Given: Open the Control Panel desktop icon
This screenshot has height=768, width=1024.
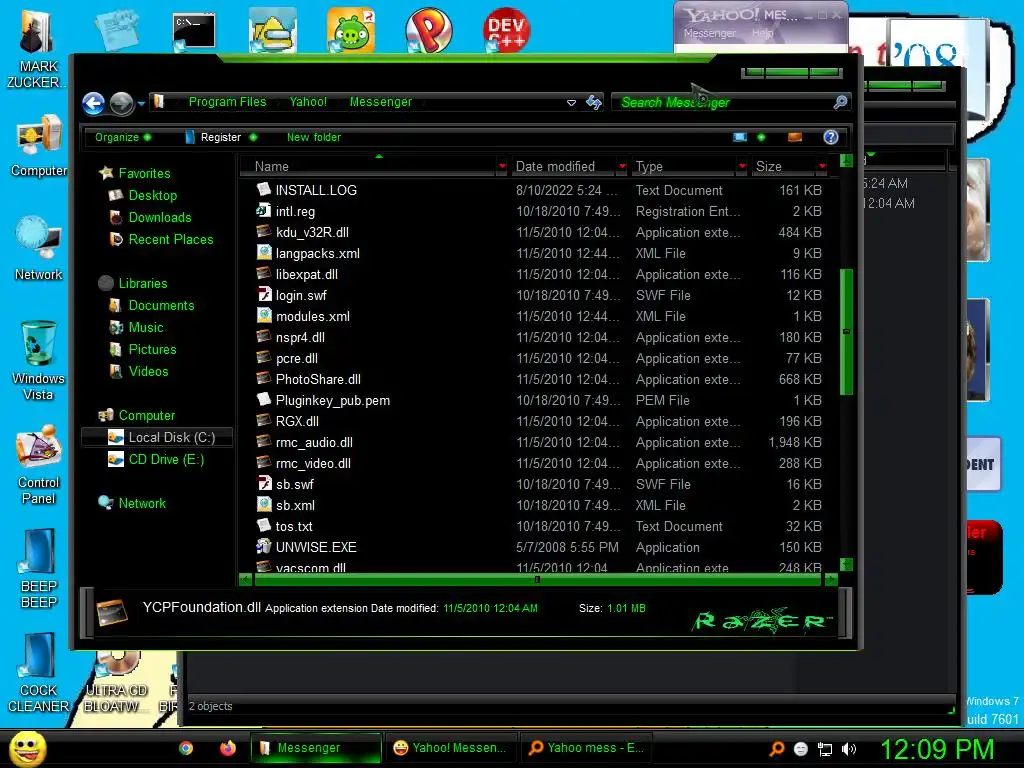Looking at the screenshot, I should coord(39,465).
